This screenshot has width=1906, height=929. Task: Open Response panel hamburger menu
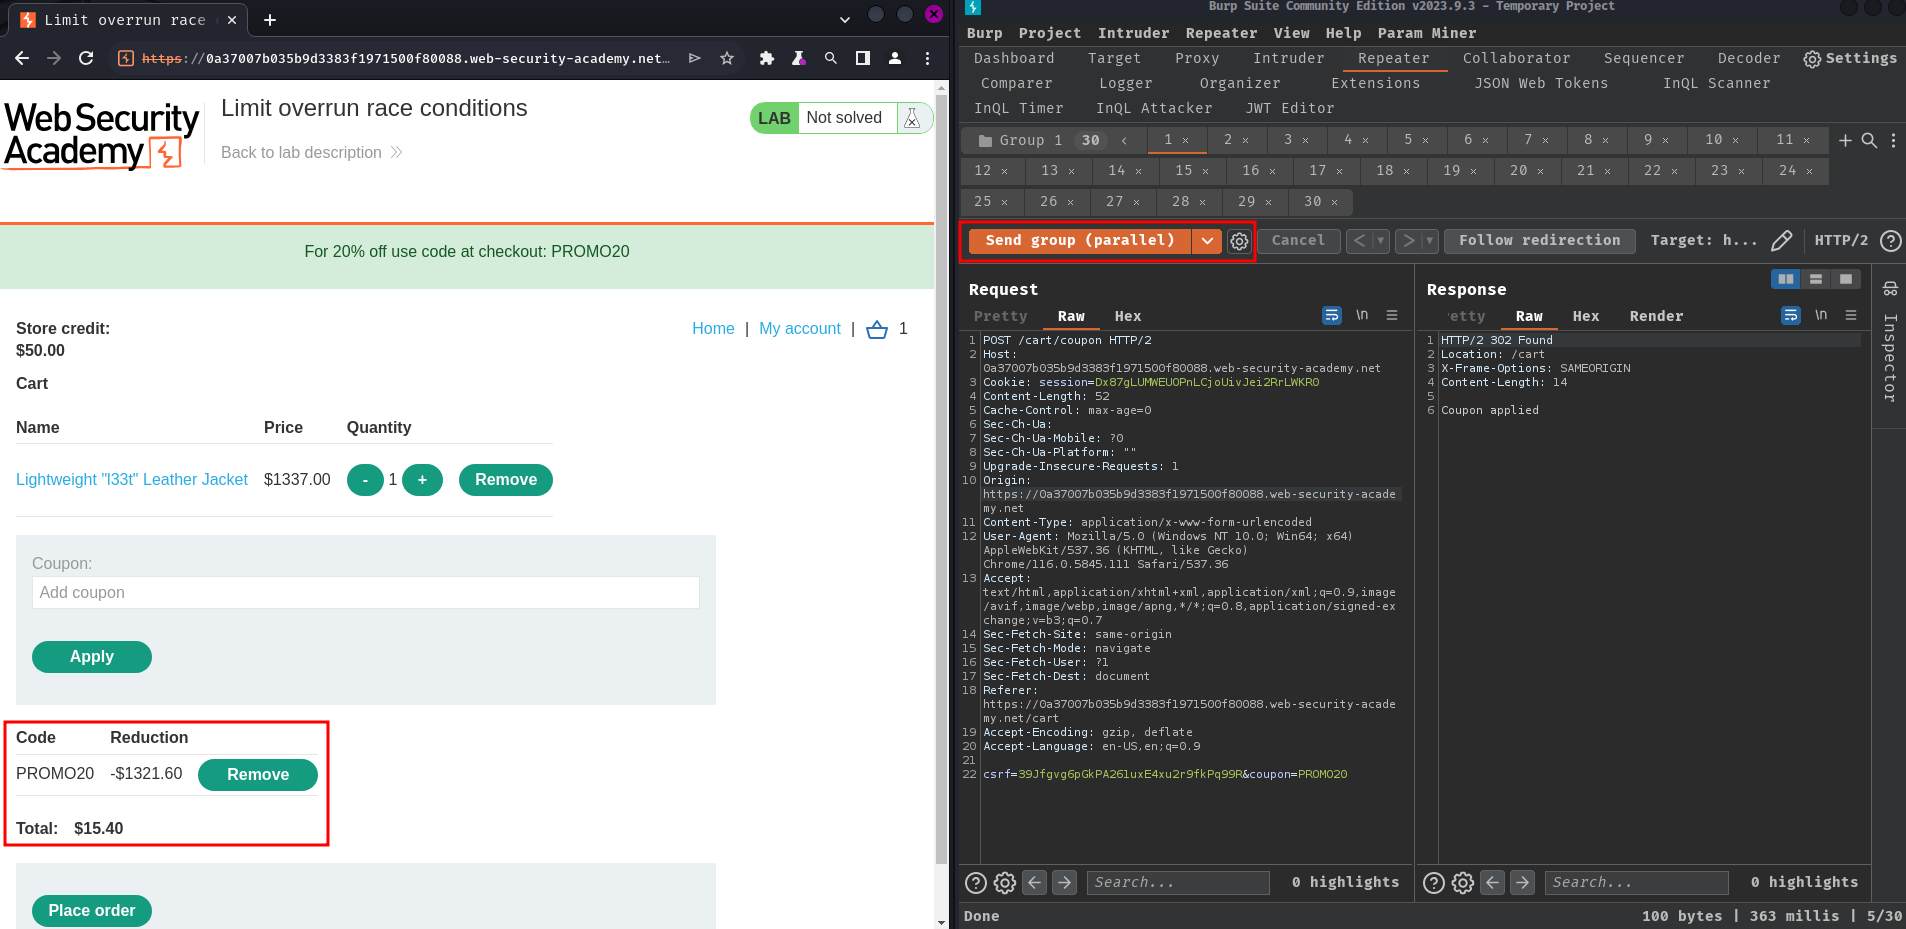(x=1851, y=315)
